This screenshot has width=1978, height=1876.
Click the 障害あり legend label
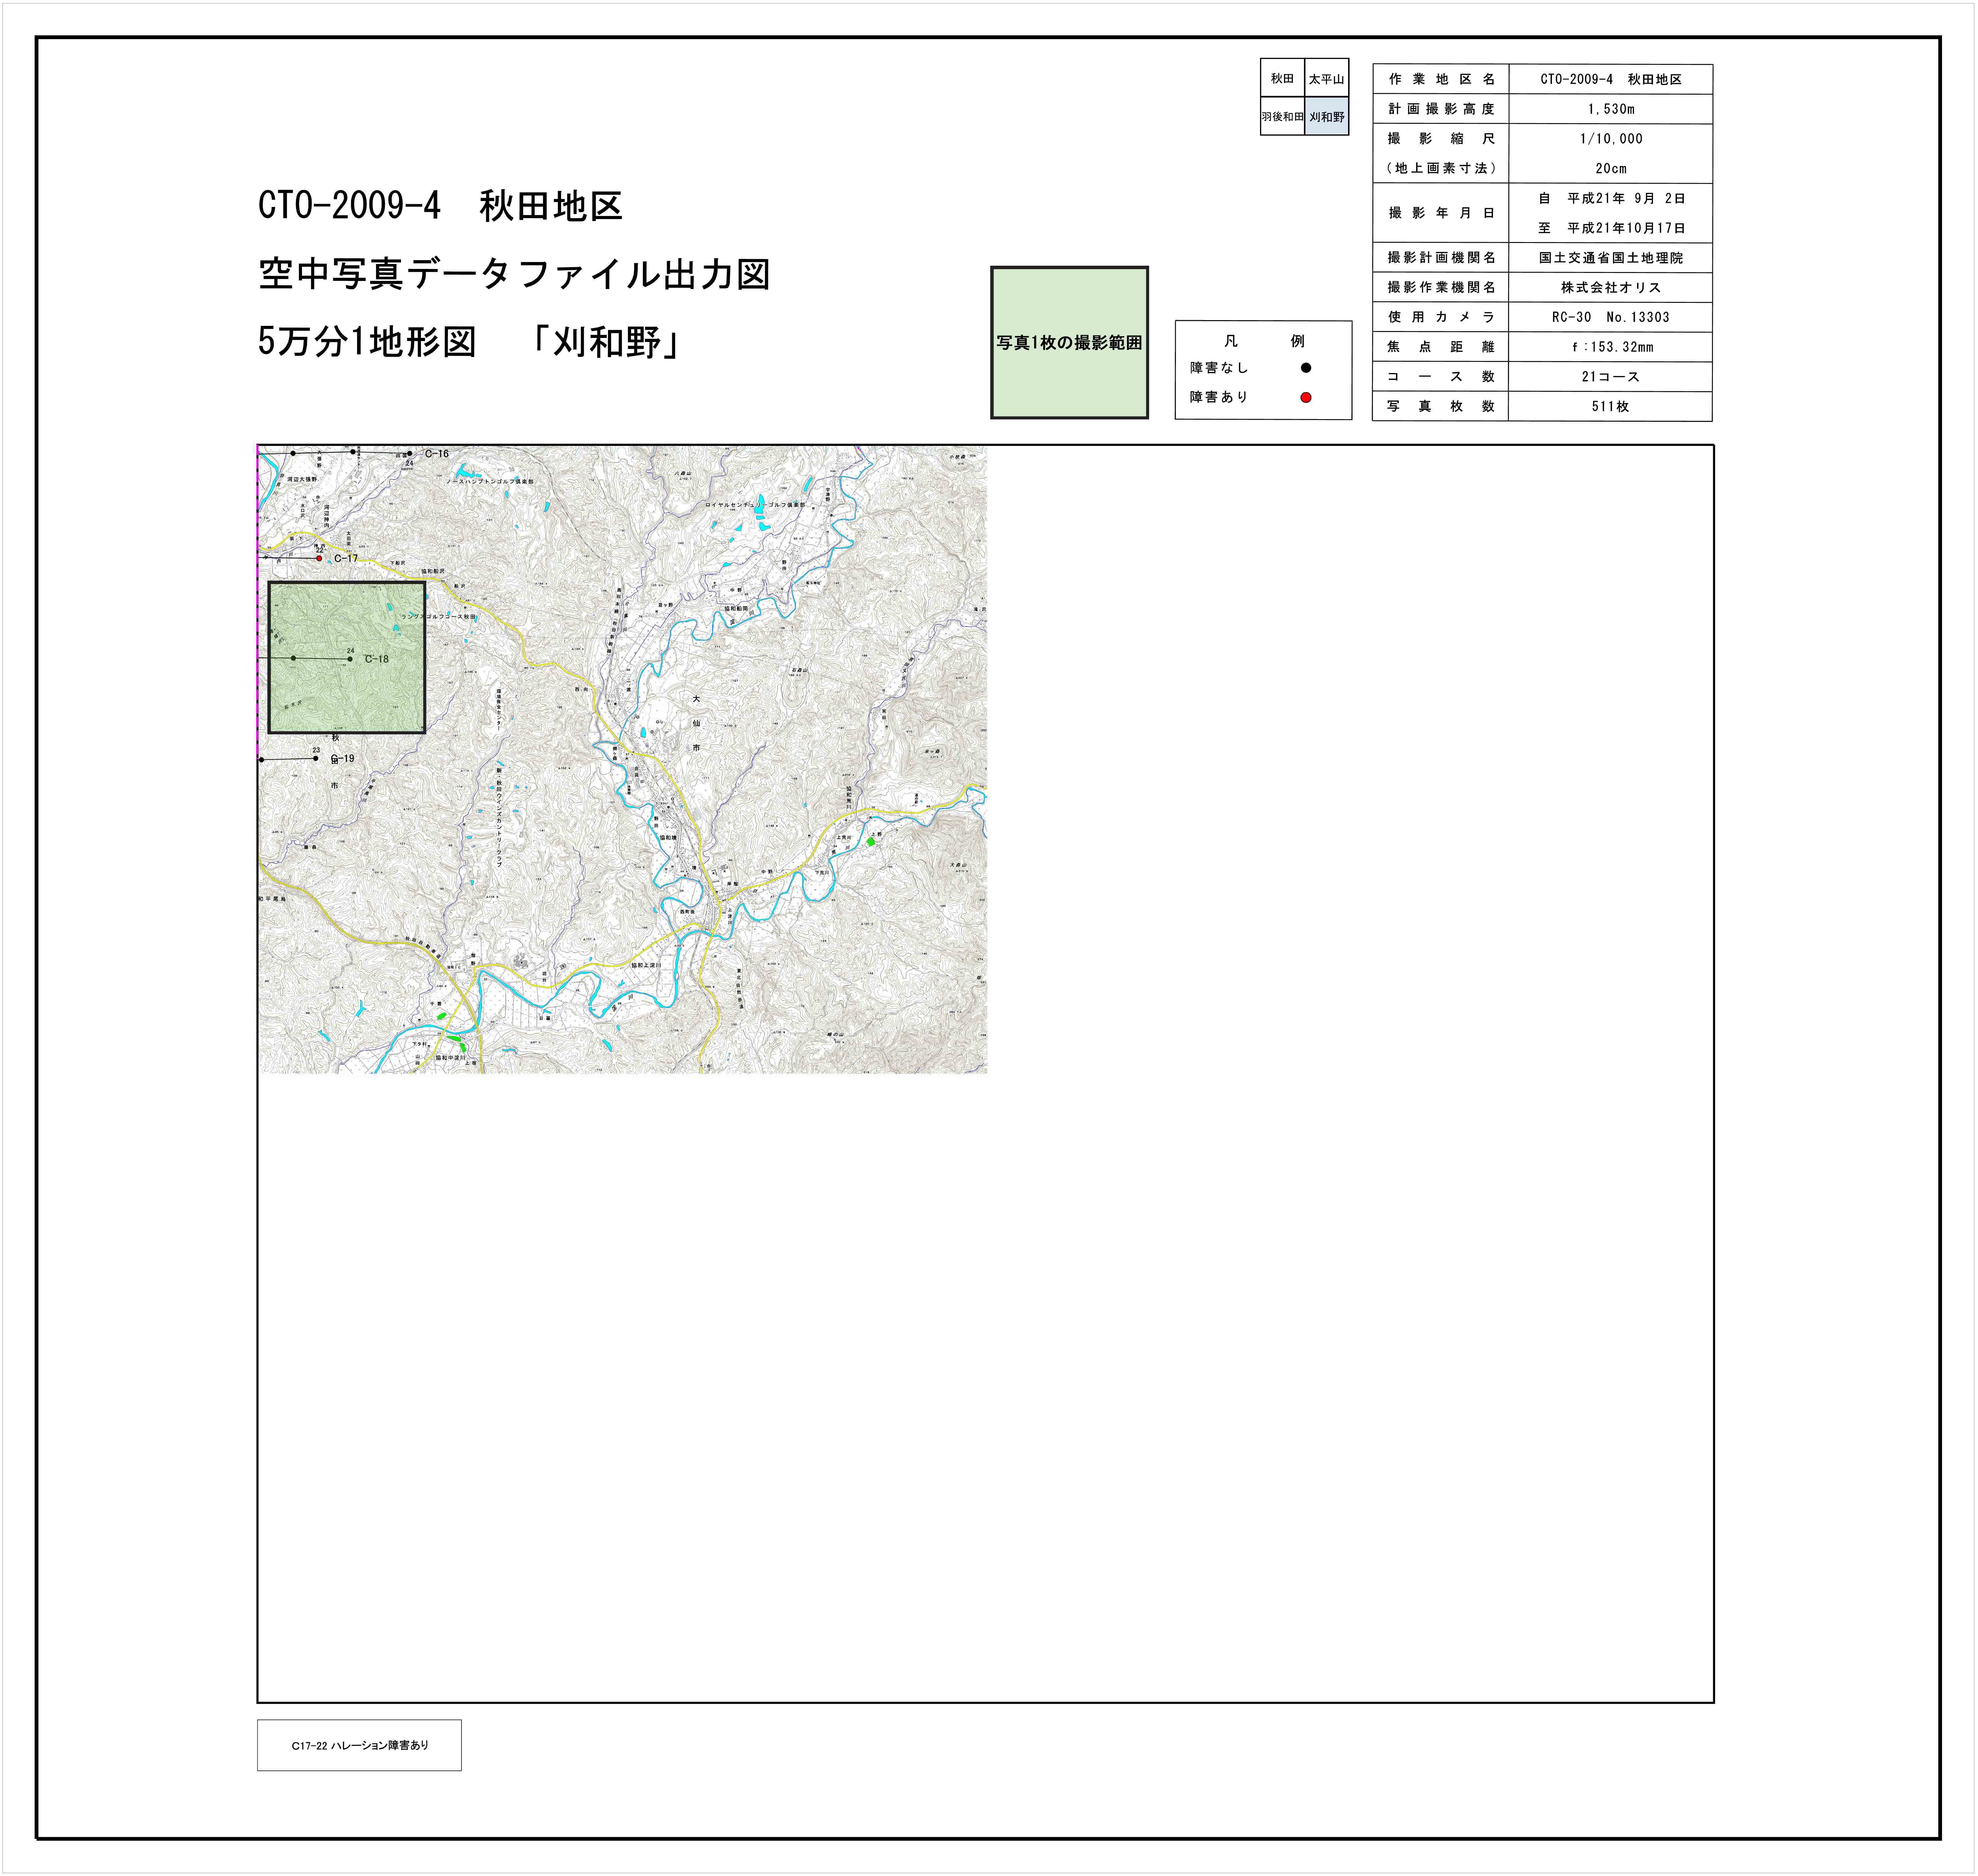click(1219, 397)
